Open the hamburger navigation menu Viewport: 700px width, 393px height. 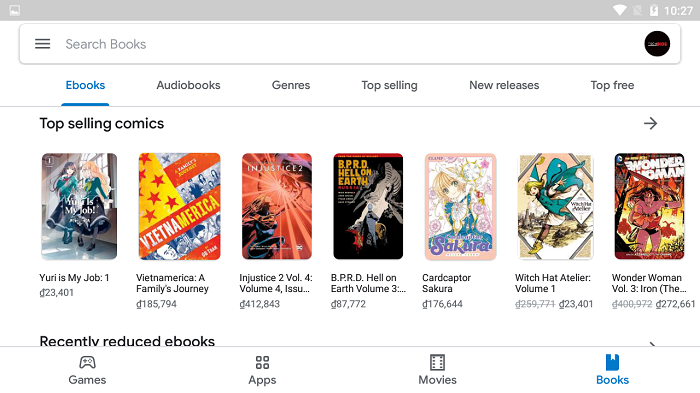42,44
